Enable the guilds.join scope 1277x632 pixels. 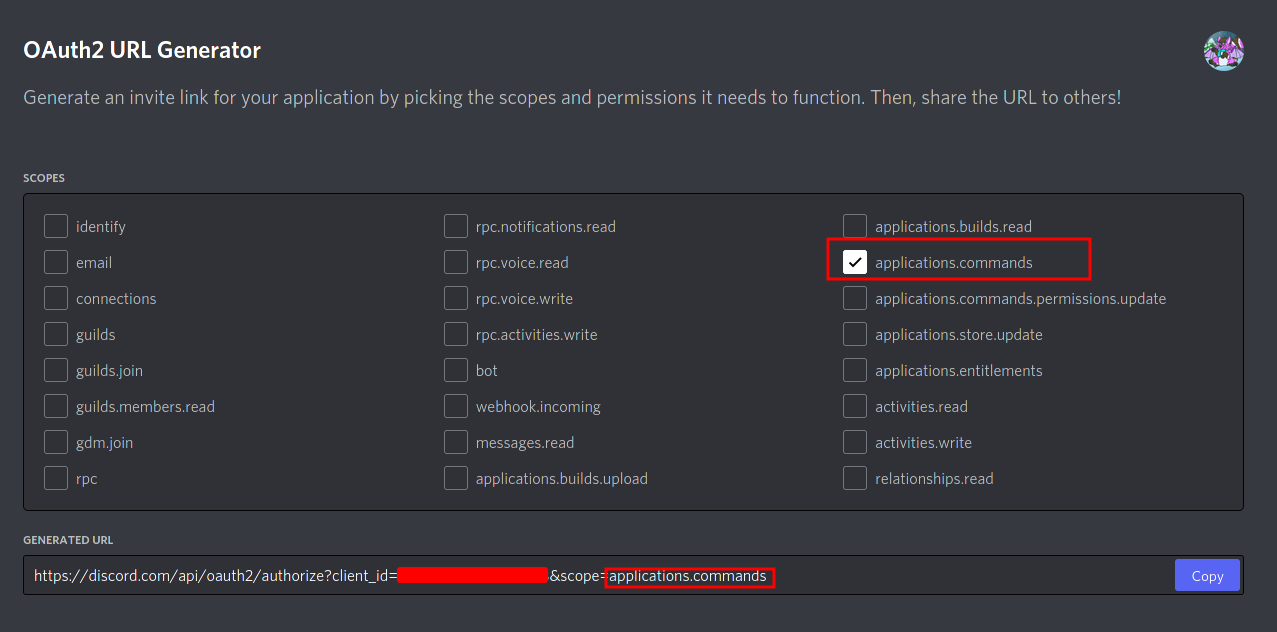click(56, 370)
